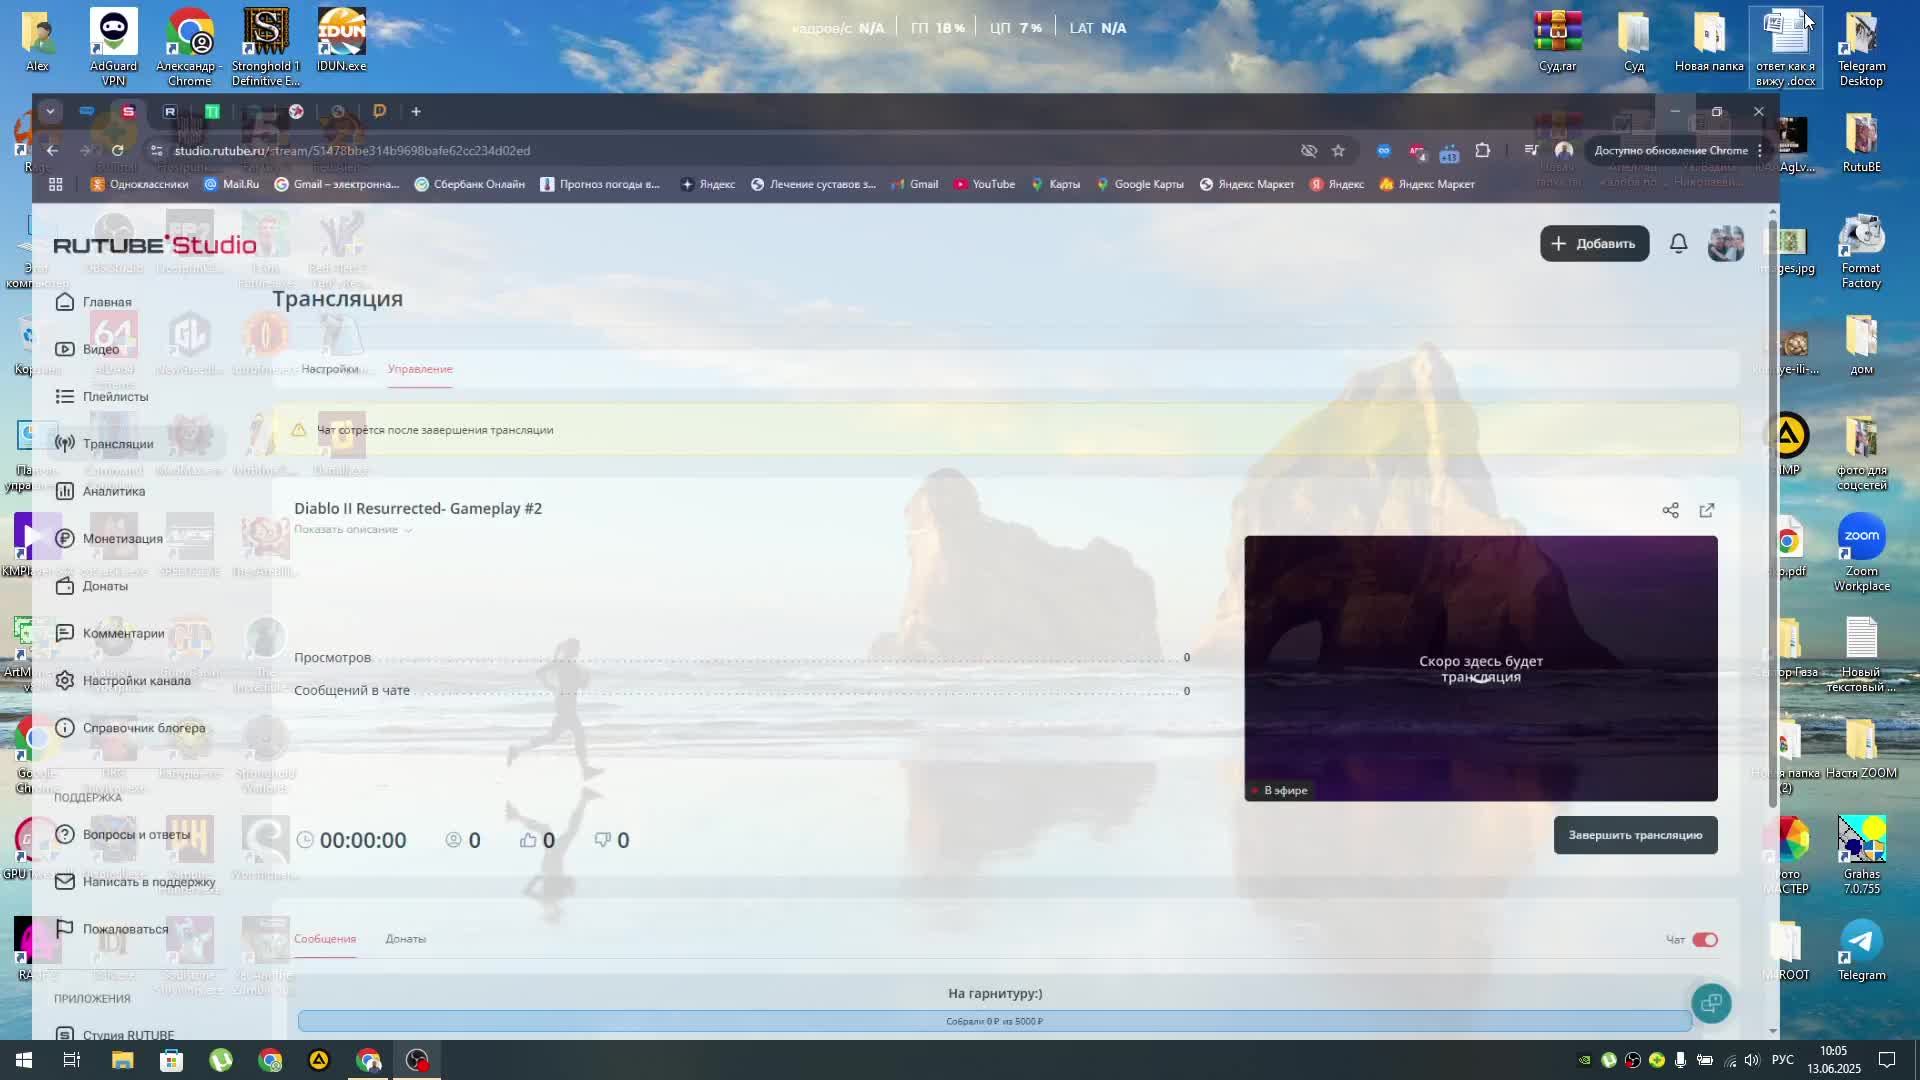Go to Монетизация in the sidebar
The width and height of the screenshot is (1920, 1080).
pyautogui.click(x=122, y=539)
